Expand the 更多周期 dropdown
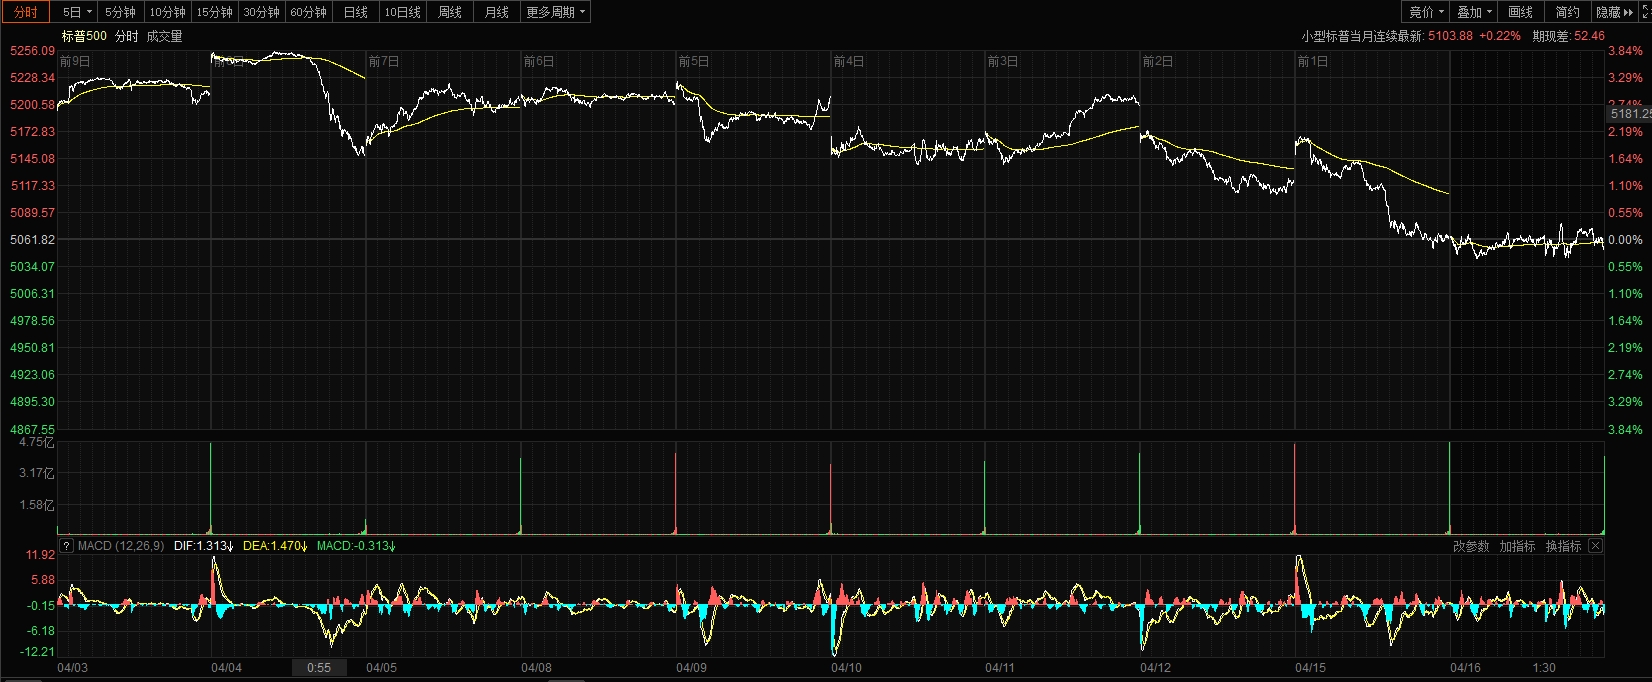Image resolution: width=1652 pixels, height=682 pixels. (x=555, y=12)
